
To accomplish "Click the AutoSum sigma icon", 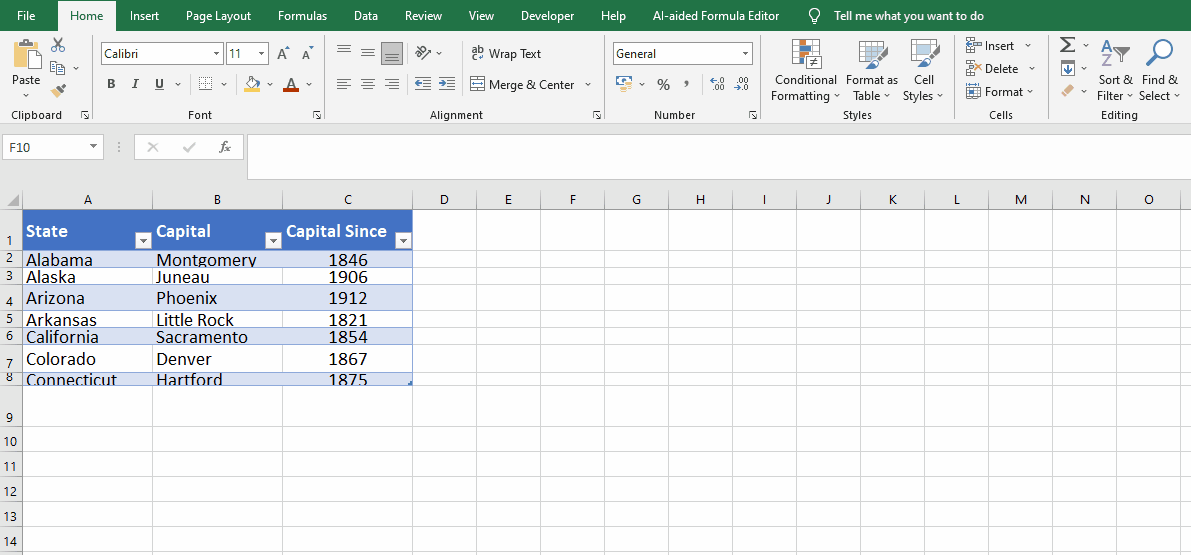I will click(1067, 45).
